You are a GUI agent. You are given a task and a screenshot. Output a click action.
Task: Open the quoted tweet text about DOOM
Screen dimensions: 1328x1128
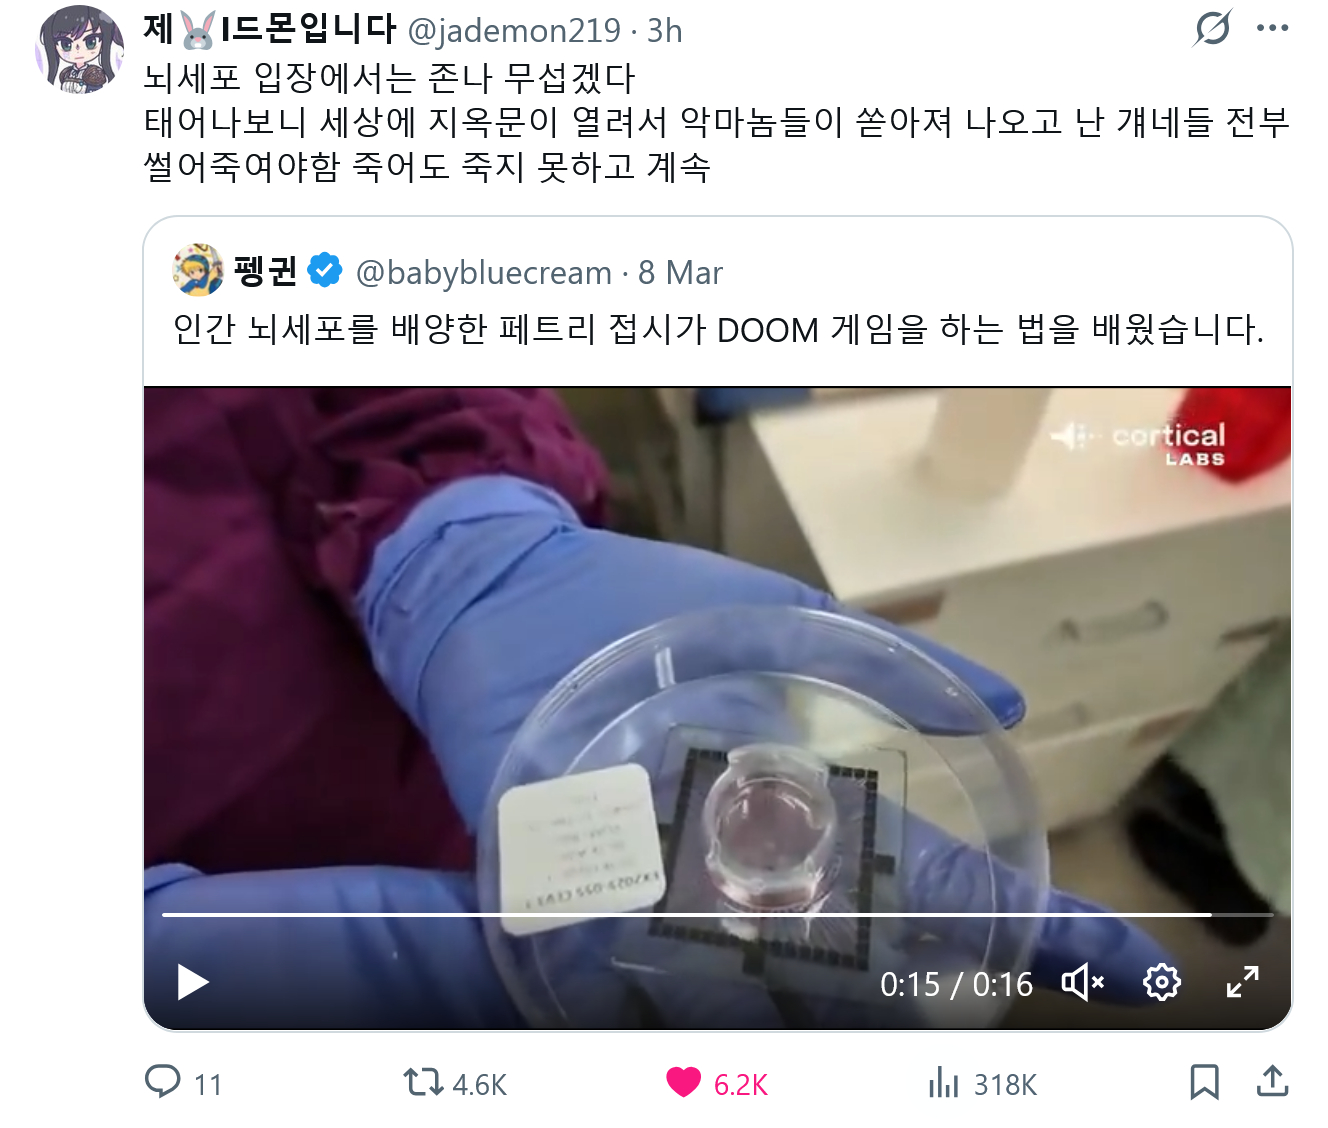[x=718, y=329]
